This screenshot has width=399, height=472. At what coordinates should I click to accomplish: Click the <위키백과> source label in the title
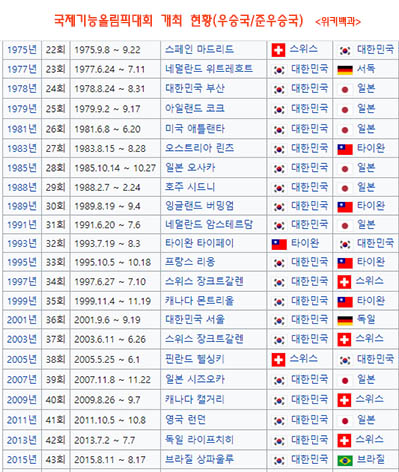[338, 22]
